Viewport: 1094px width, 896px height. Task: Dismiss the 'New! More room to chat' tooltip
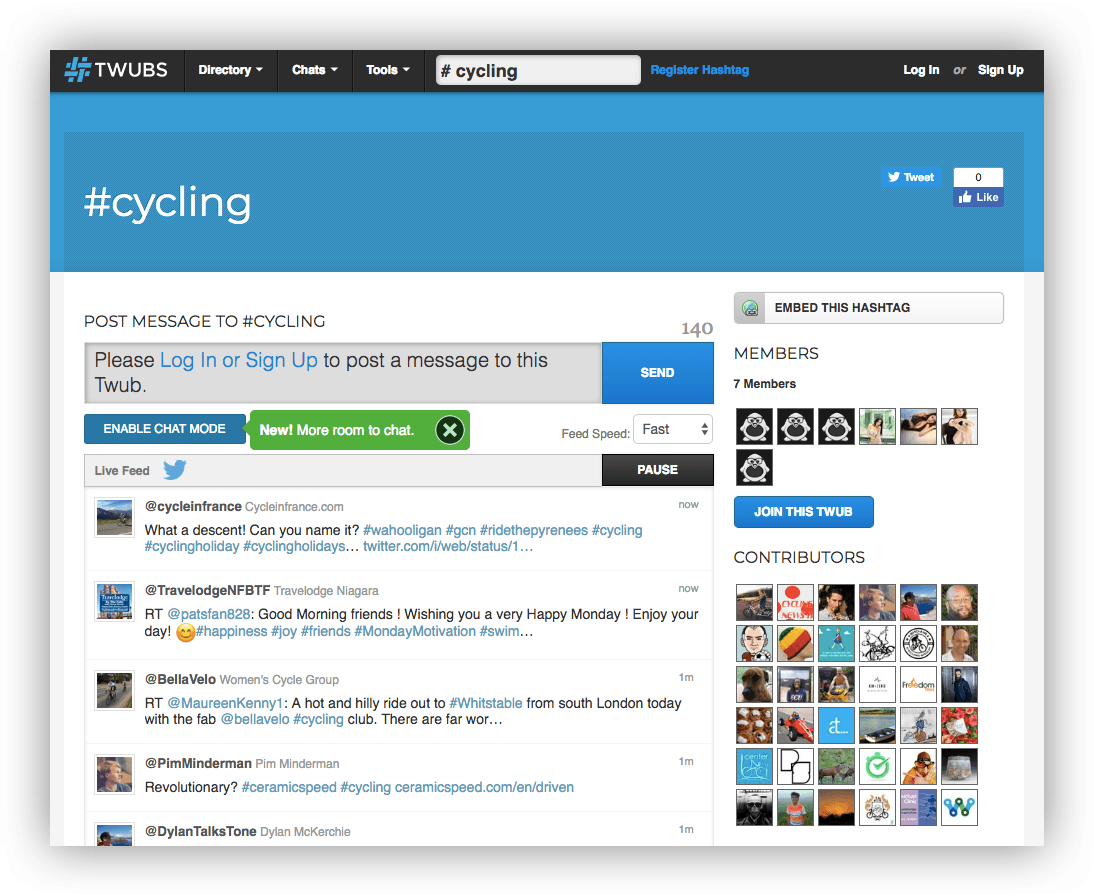(x=450, y=430)
